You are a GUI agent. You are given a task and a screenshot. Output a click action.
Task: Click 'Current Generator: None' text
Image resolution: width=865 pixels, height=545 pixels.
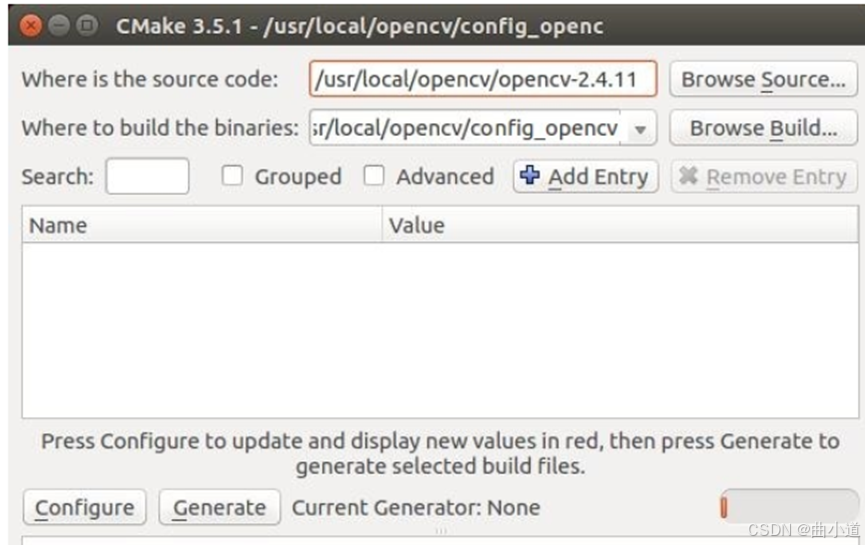point(416,507)
